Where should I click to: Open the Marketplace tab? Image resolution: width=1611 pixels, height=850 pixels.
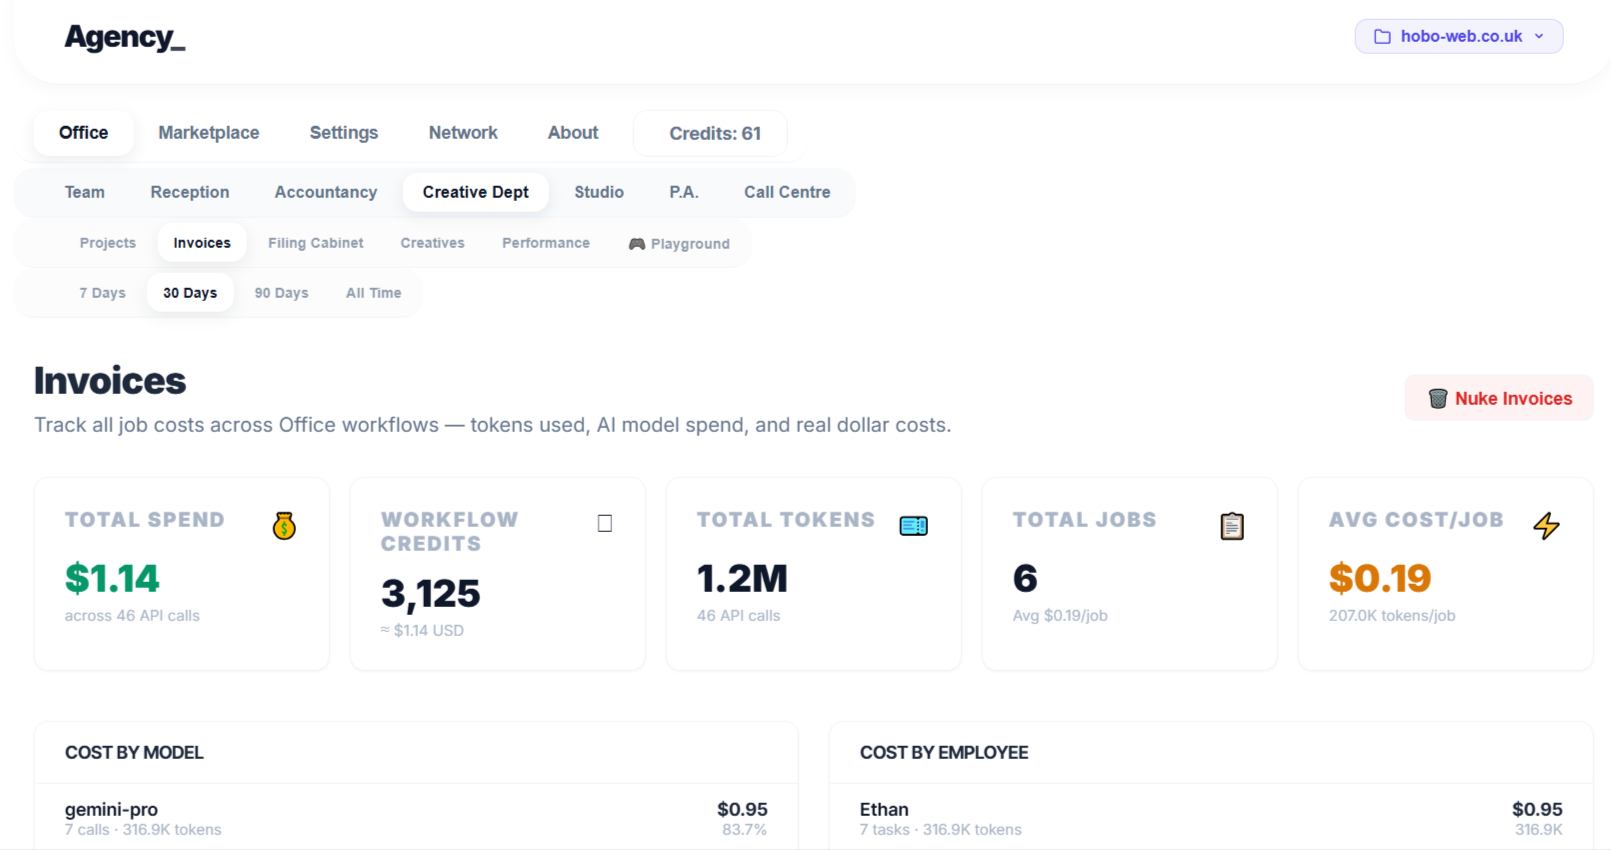point(208,133)
